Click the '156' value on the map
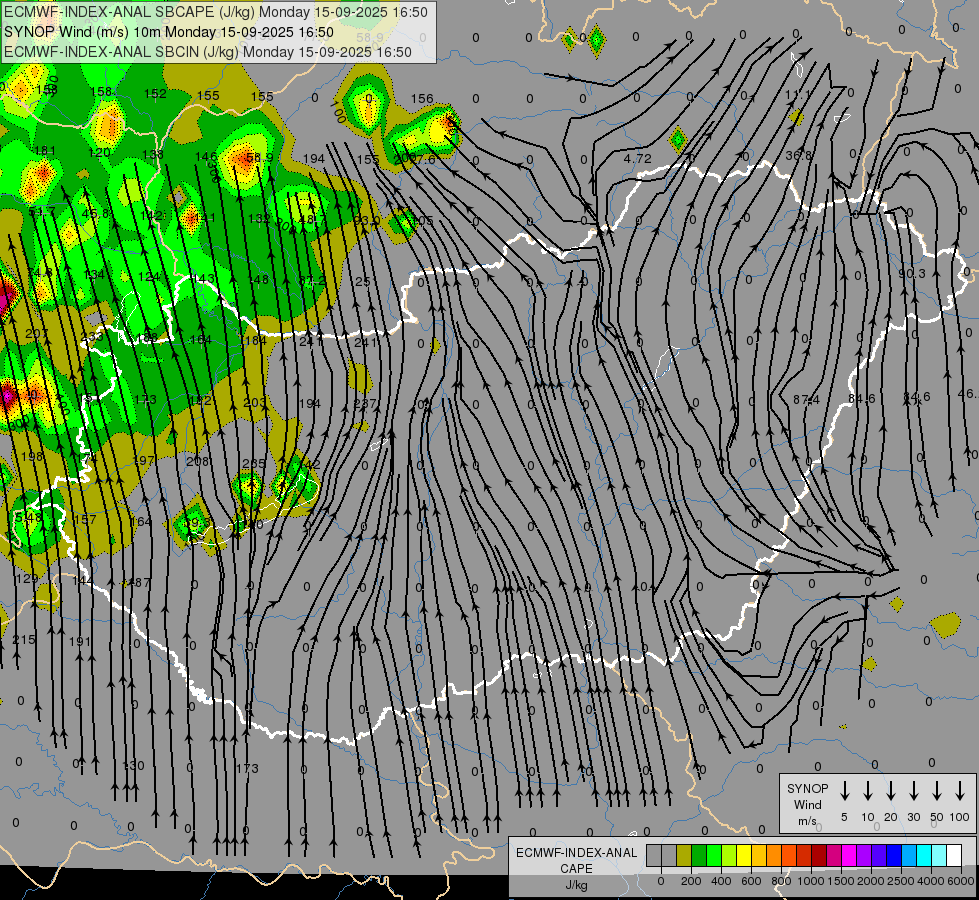Screen dimensions: 979x900 422,98
